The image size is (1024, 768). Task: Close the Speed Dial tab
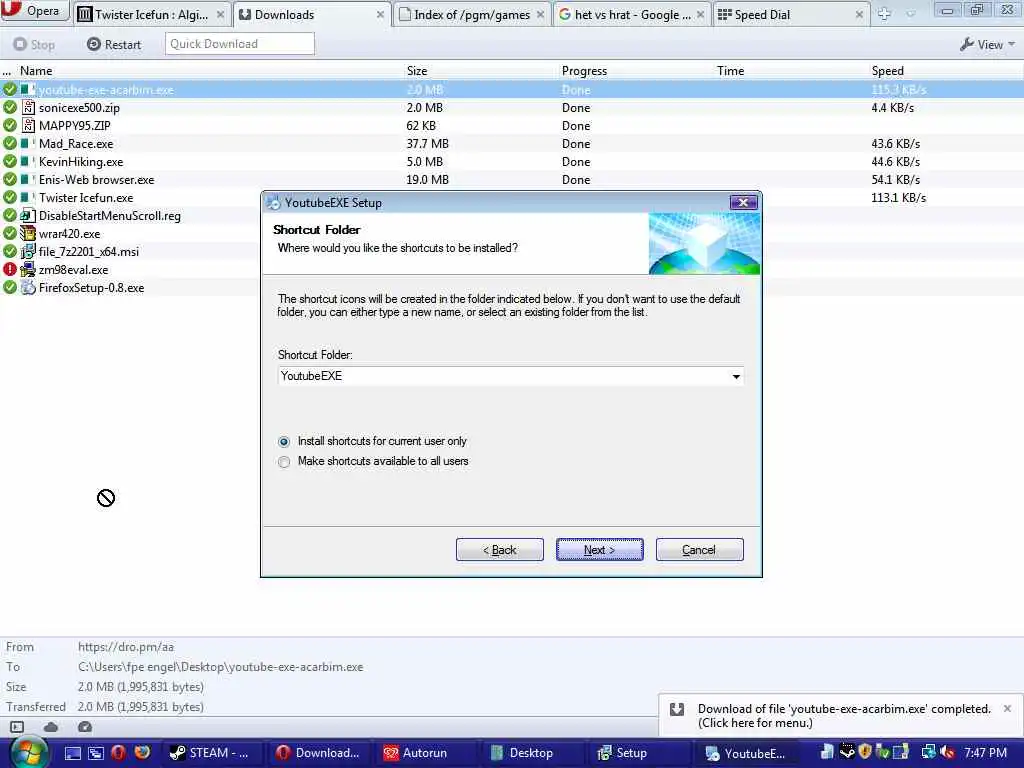(x=859, y=14)
